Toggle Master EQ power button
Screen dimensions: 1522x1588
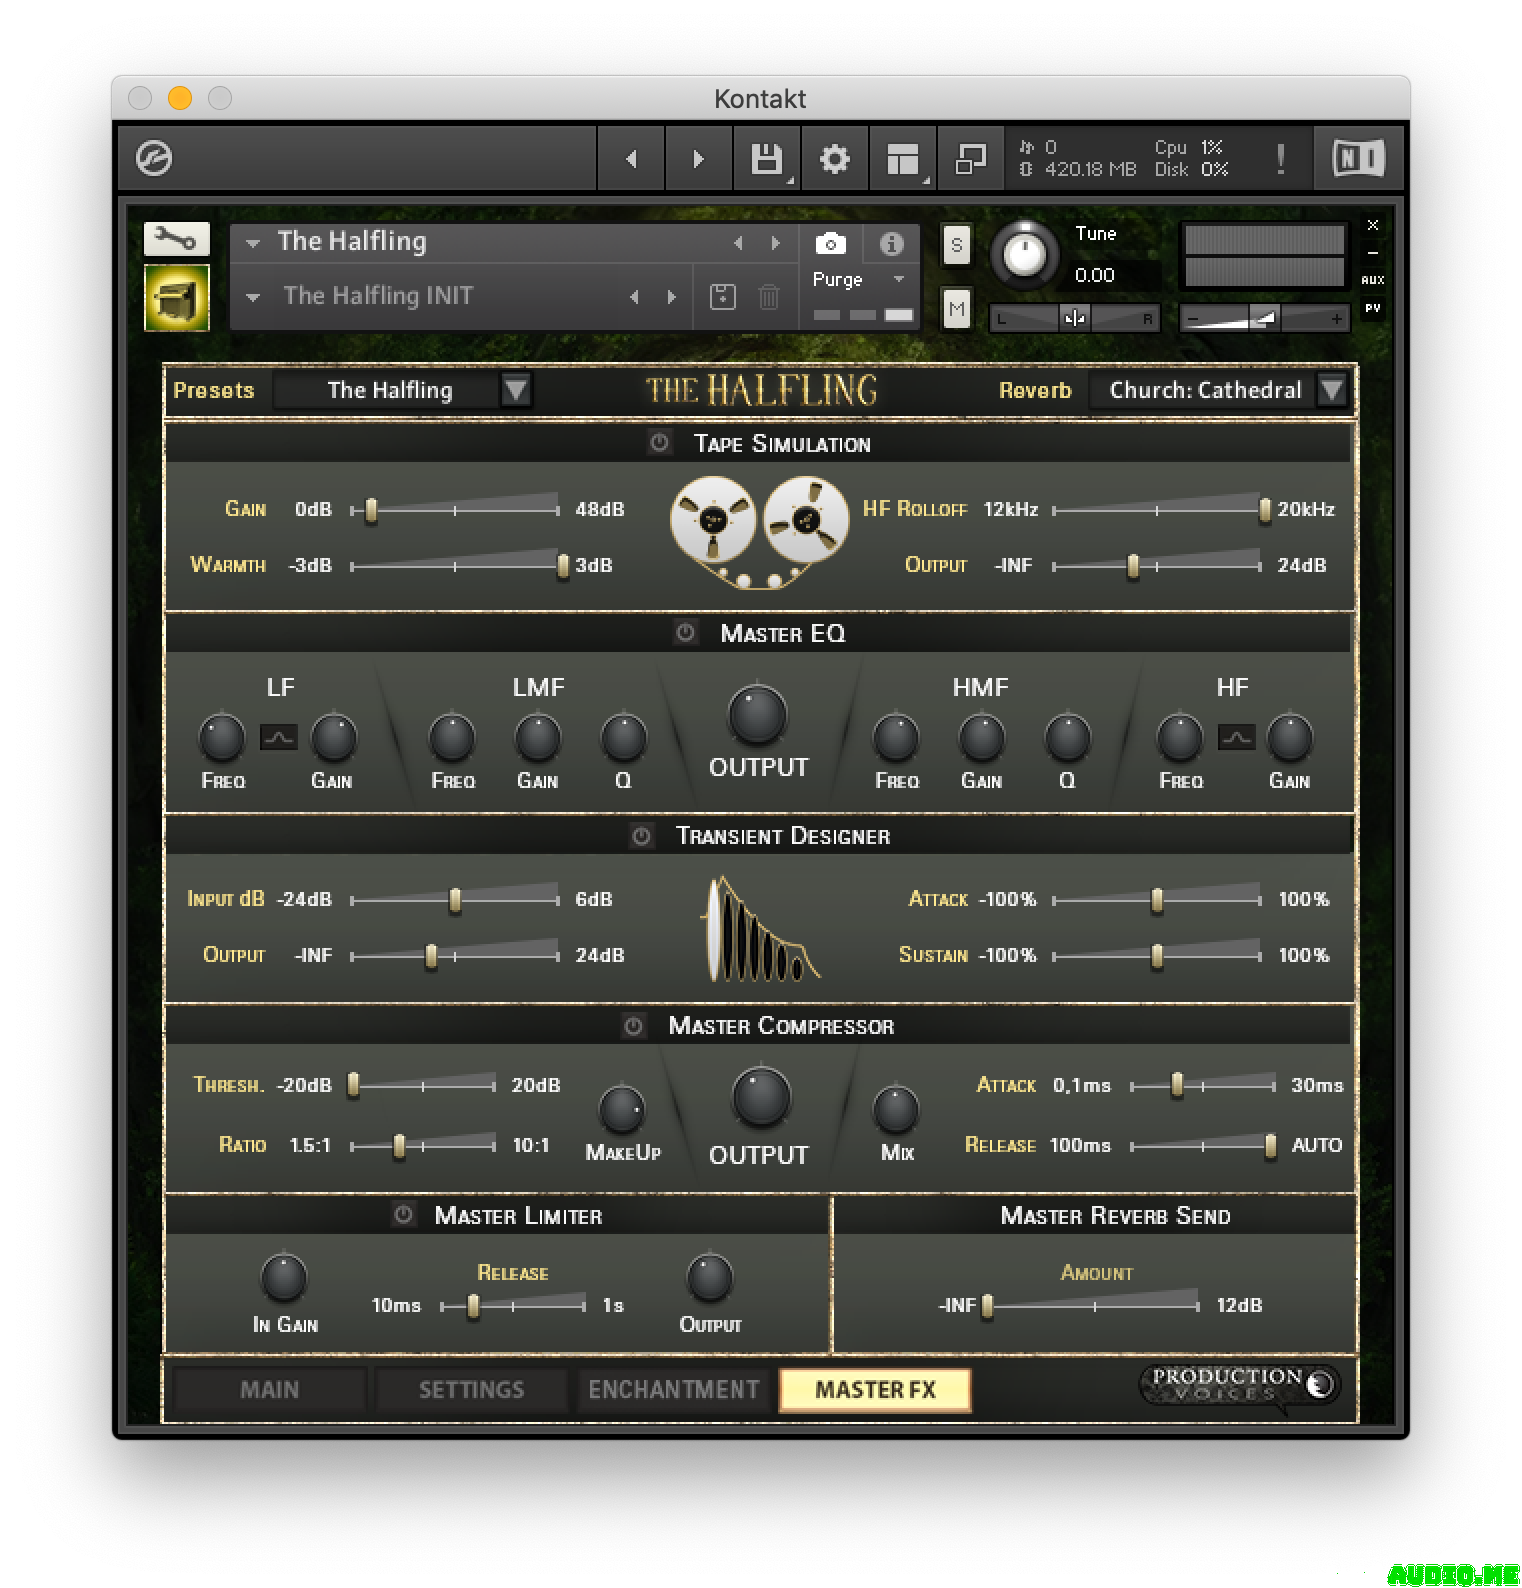pyautogui.click(x=685, y=633)
